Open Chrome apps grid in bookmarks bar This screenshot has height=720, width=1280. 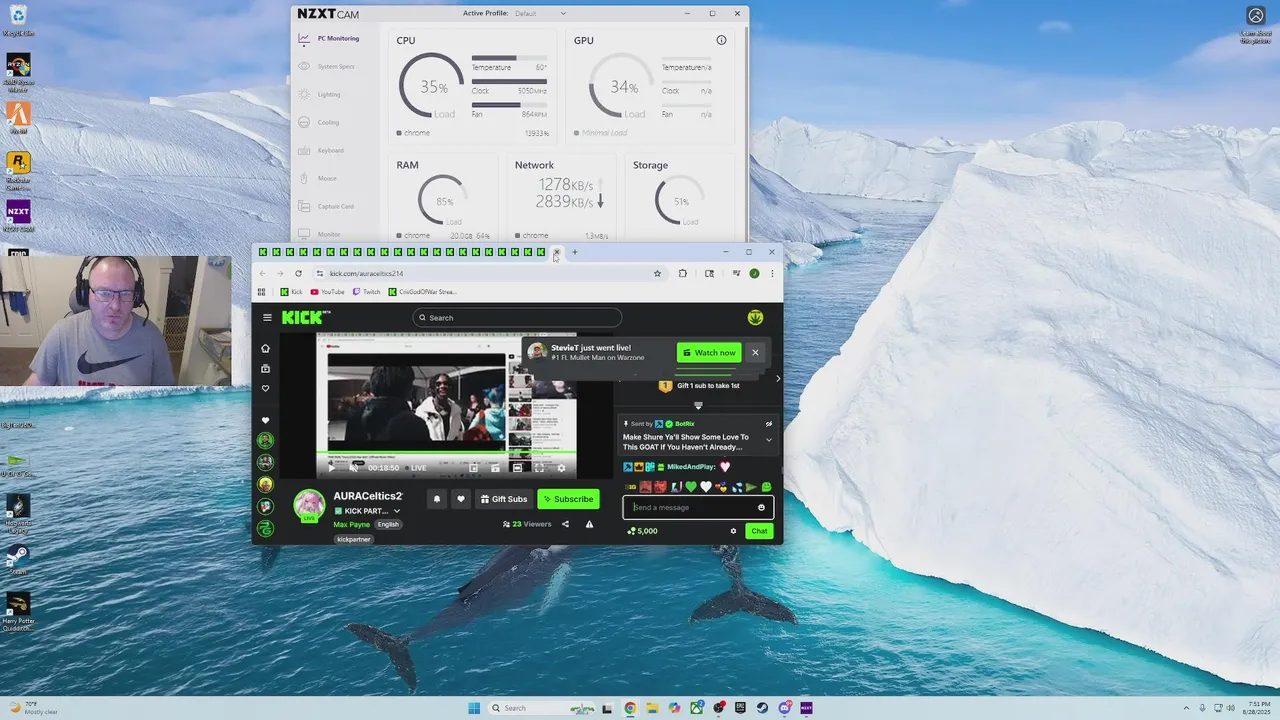[262, 292]
